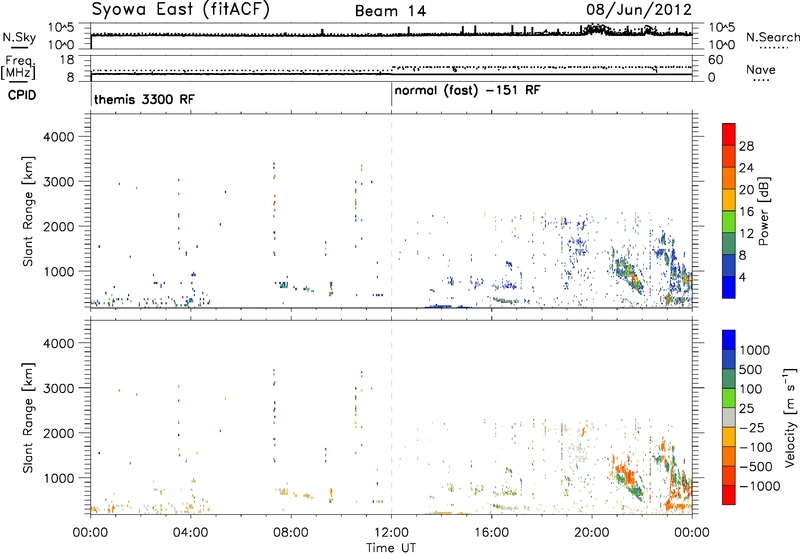Pick the light green segment of the Power color bar

729,222
